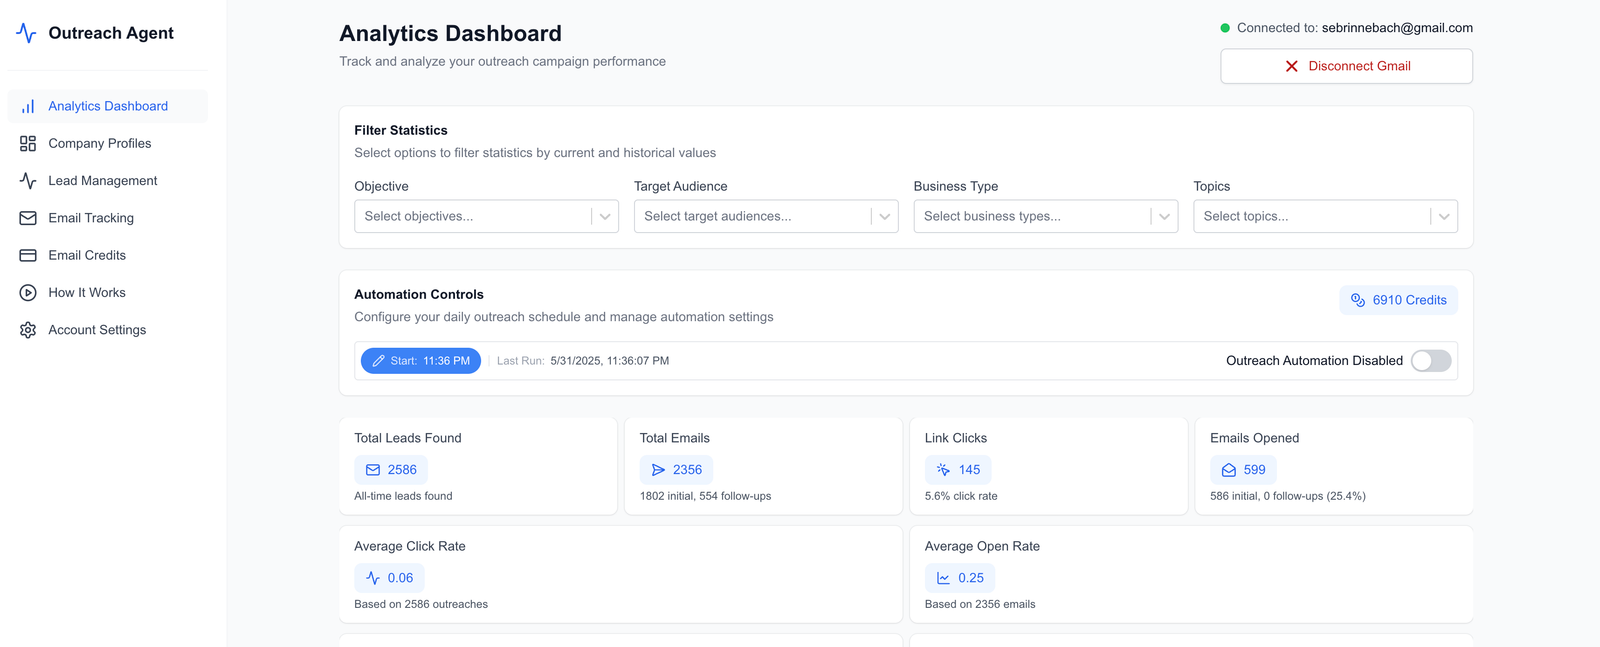Image resolution: width=1600 pixels, height=647 pixels.
Task: Enable the Outreach Automation toggle
Action: 1431,361
